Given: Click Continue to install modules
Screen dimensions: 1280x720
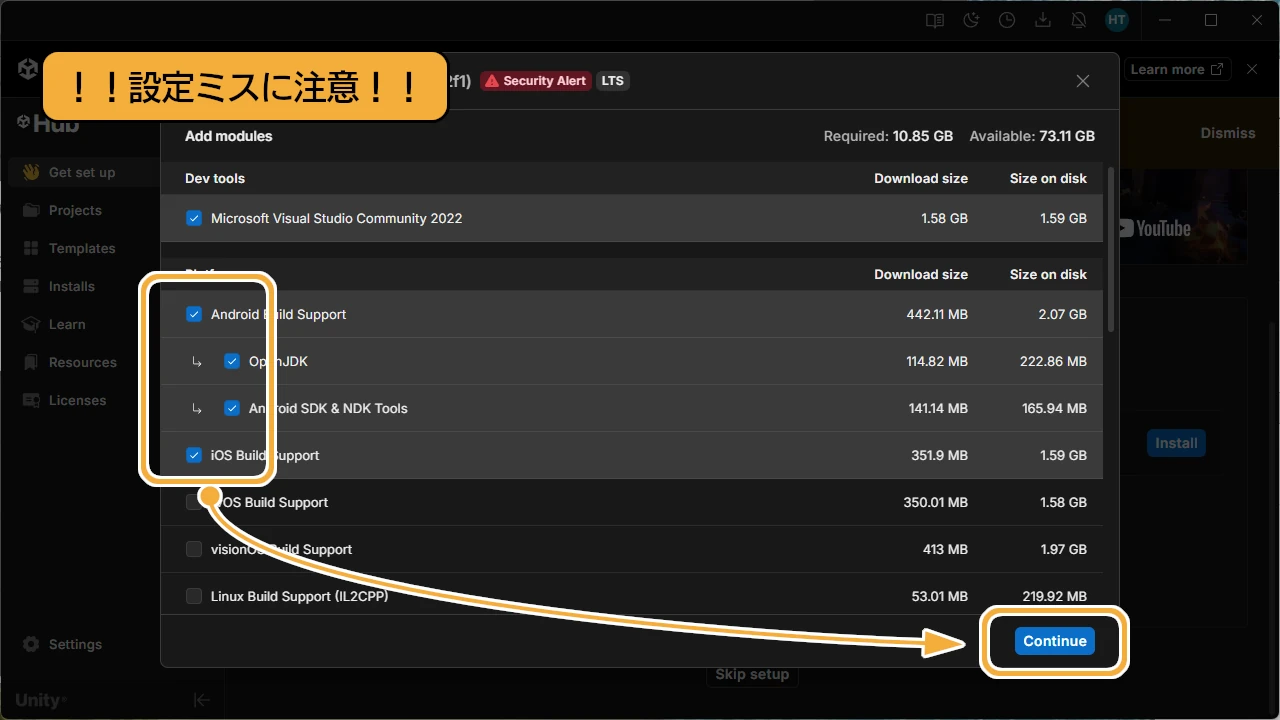Looking at the screenshot, I should click(x=1055, y=641).
